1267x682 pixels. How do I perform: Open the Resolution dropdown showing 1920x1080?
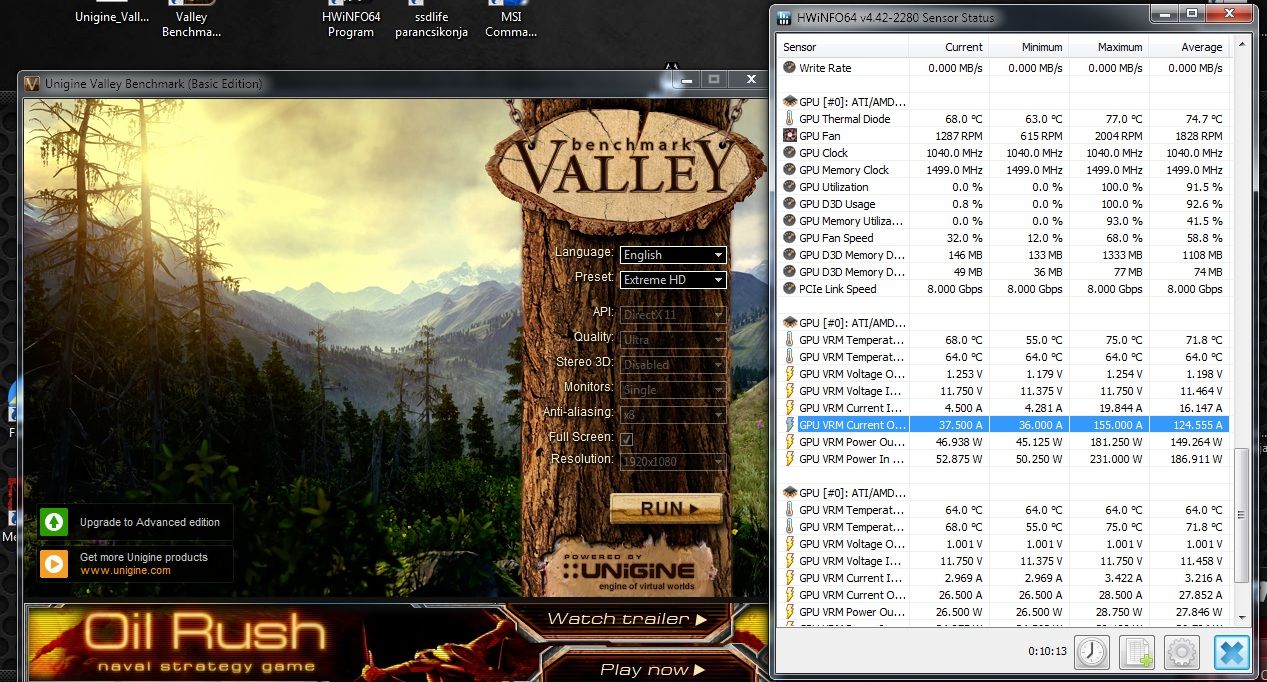(673, 462)
